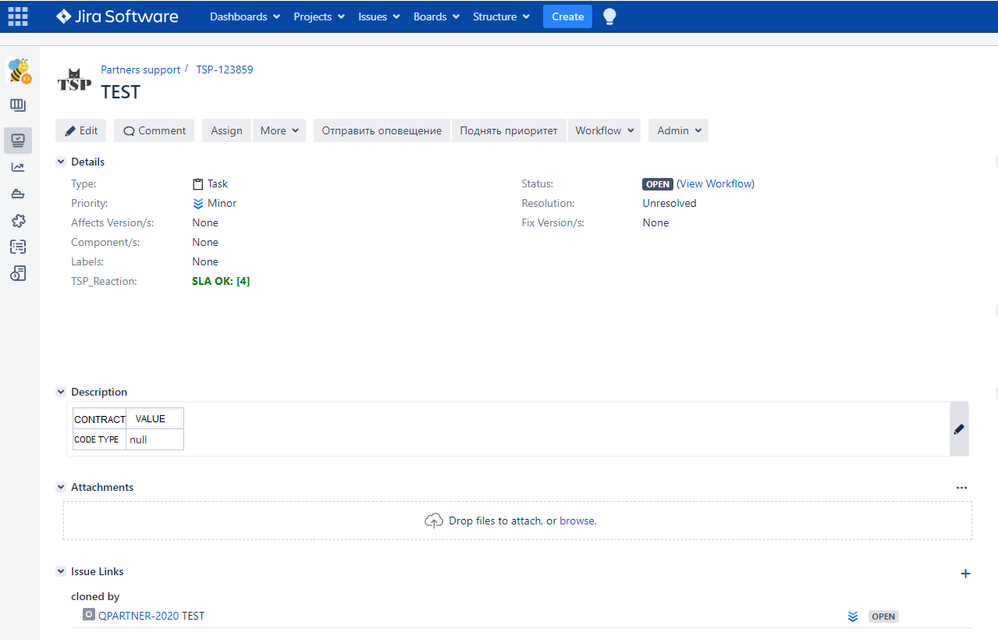Open the Dashboards menu
998x640 pixels.
(245, 17)
